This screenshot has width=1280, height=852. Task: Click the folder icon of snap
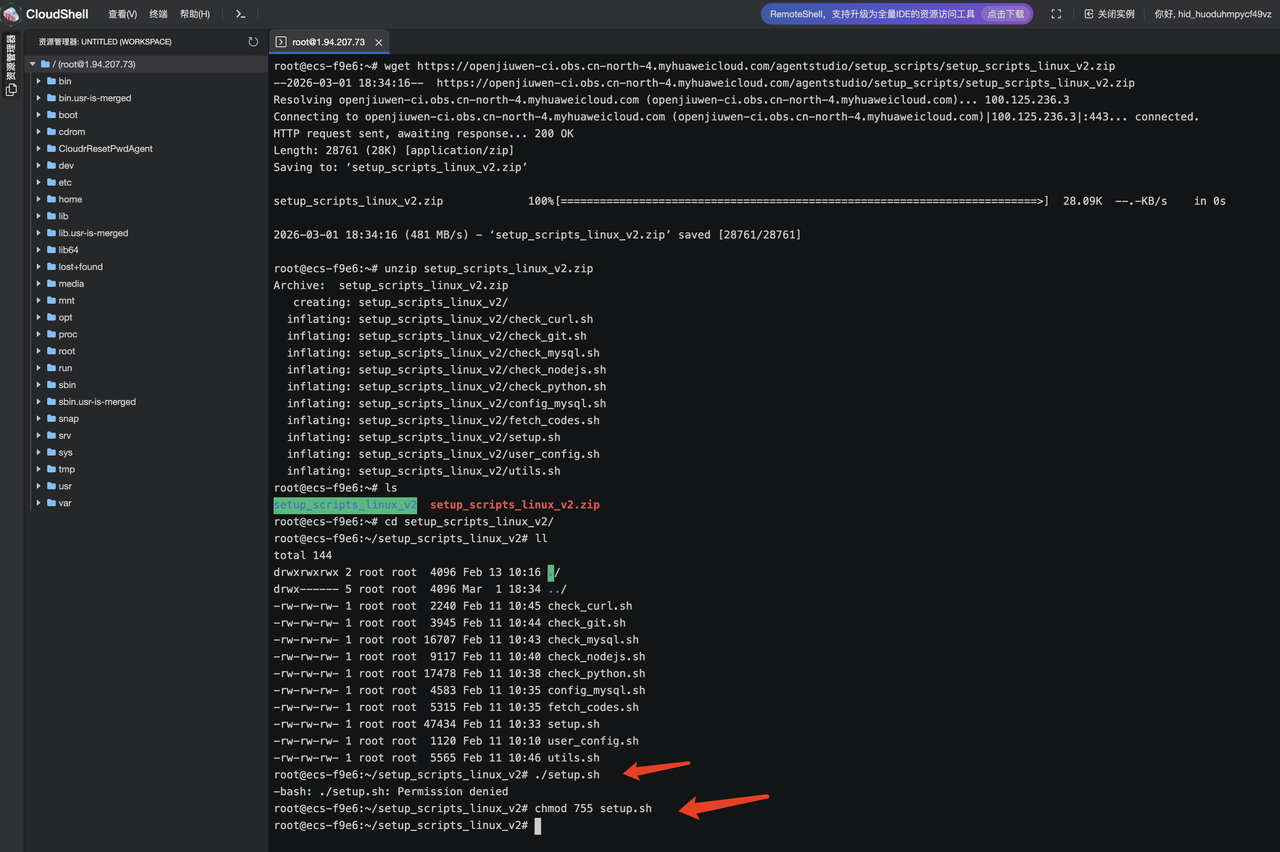point(51,418)
